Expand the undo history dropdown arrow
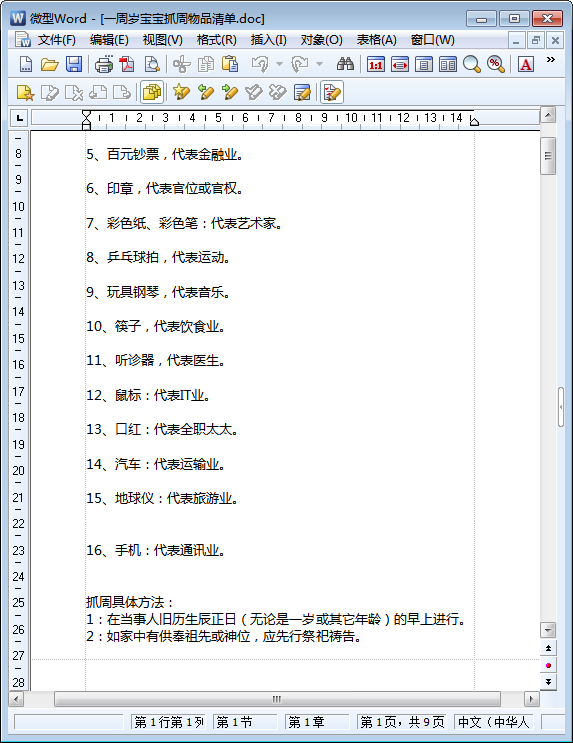The image size is (573, 743). tap(279, 64)
